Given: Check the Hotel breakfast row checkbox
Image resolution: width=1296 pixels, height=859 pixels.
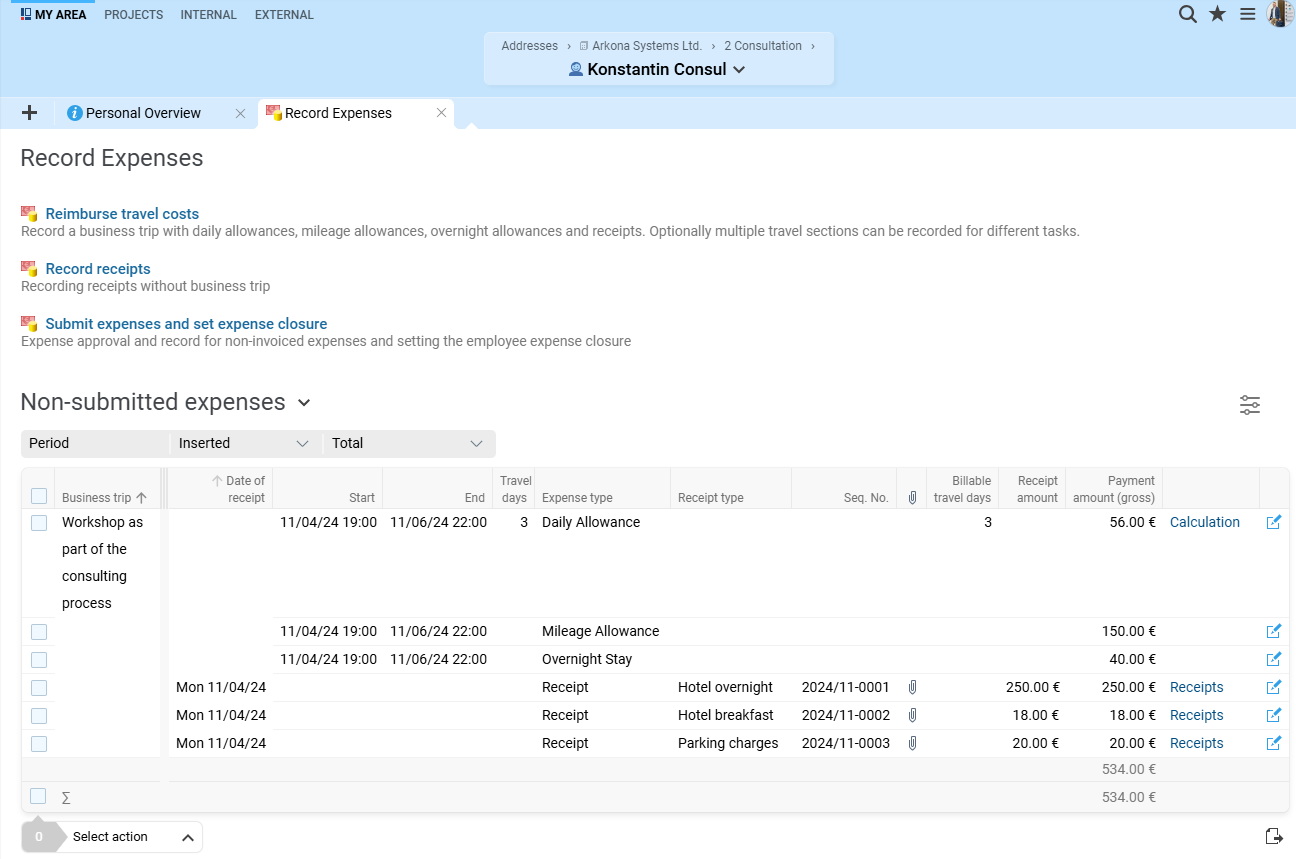Looking at the screenshot, I should tap(39, 716).
